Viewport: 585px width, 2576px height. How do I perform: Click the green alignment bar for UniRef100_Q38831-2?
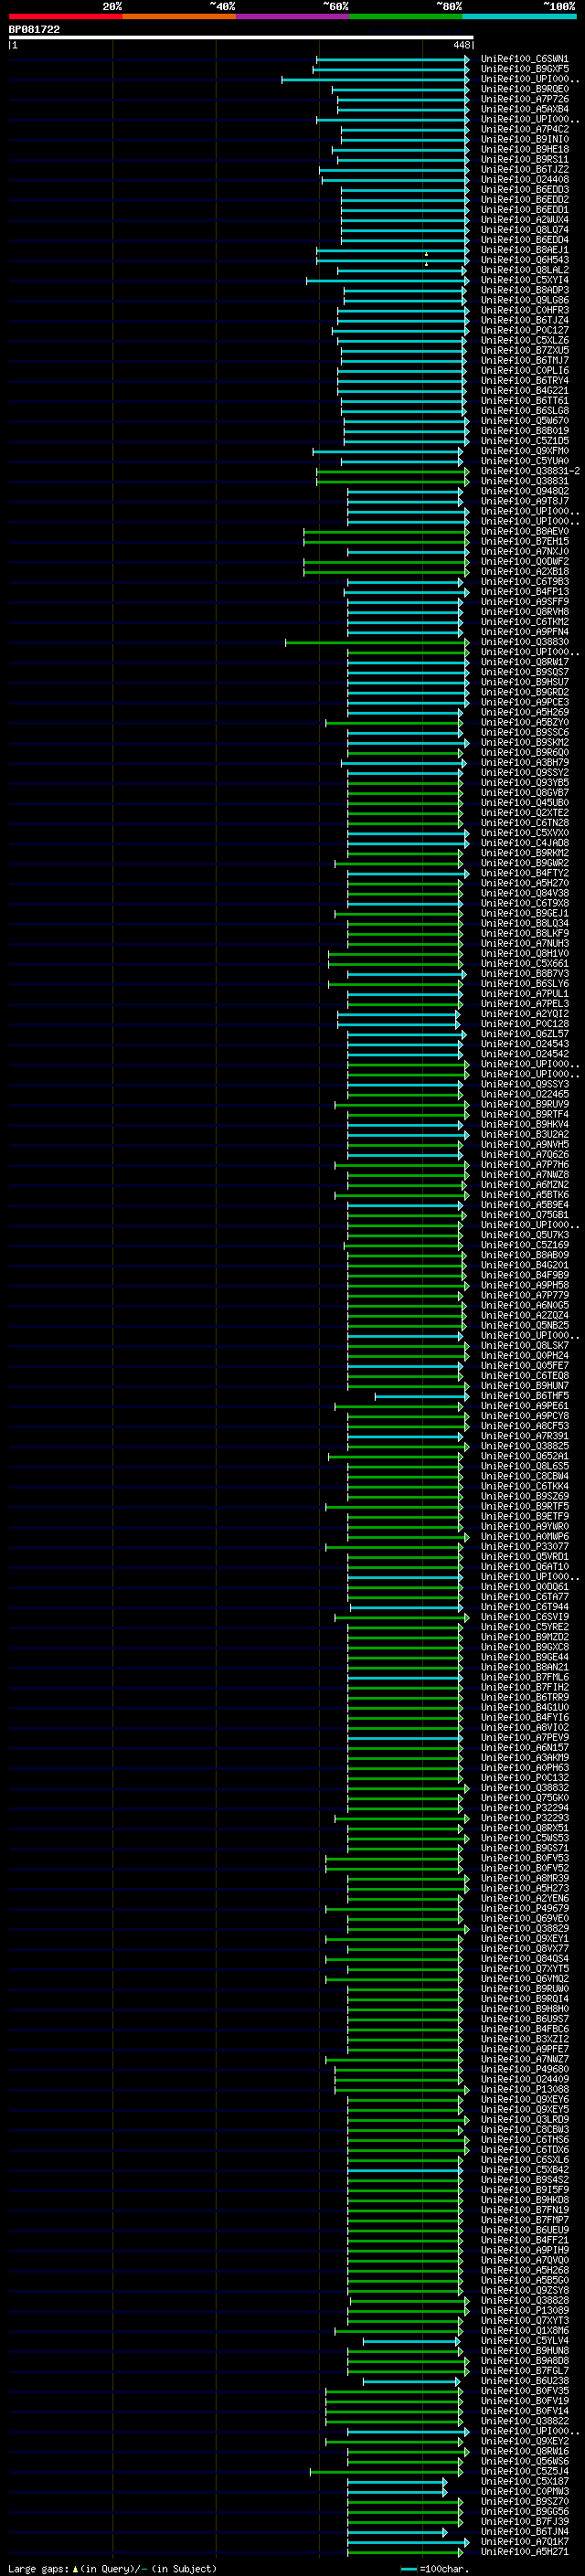coord(392,471)
